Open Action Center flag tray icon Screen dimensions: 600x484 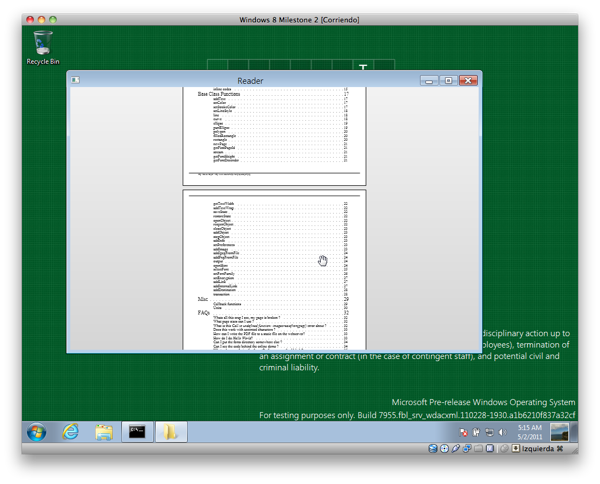(x=463, y=432)
